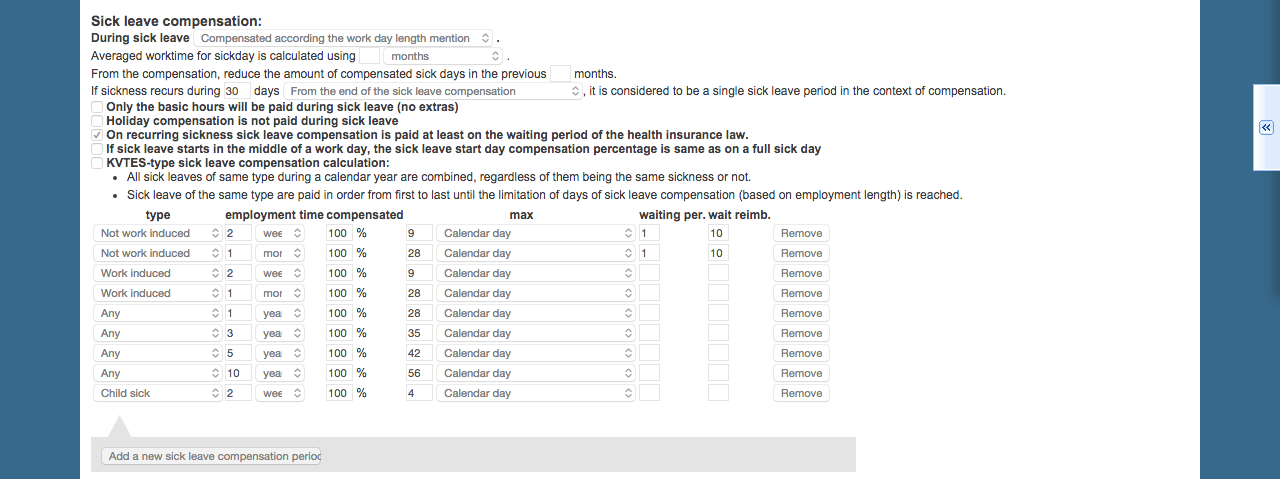
Task: Uncheck recurring sickness waiting period checkbox
Action: pyautogui.click(x=97, y=135)
